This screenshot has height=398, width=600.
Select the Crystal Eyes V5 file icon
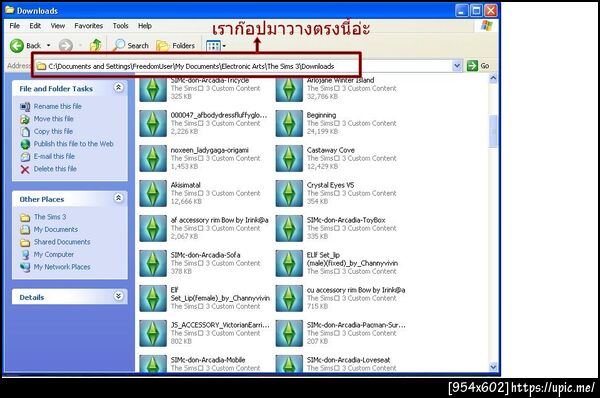click(x=289, y=193)
